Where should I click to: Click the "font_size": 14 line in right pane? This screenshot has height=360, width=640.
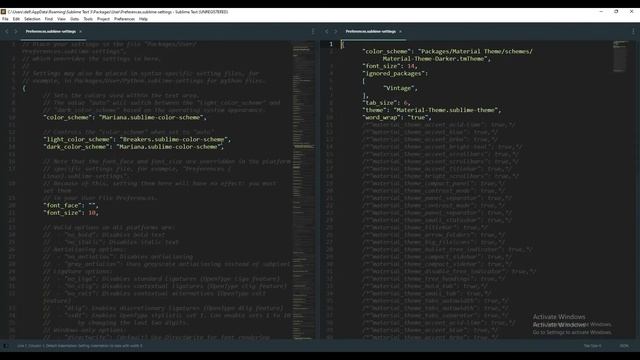(x=390, y=66)
